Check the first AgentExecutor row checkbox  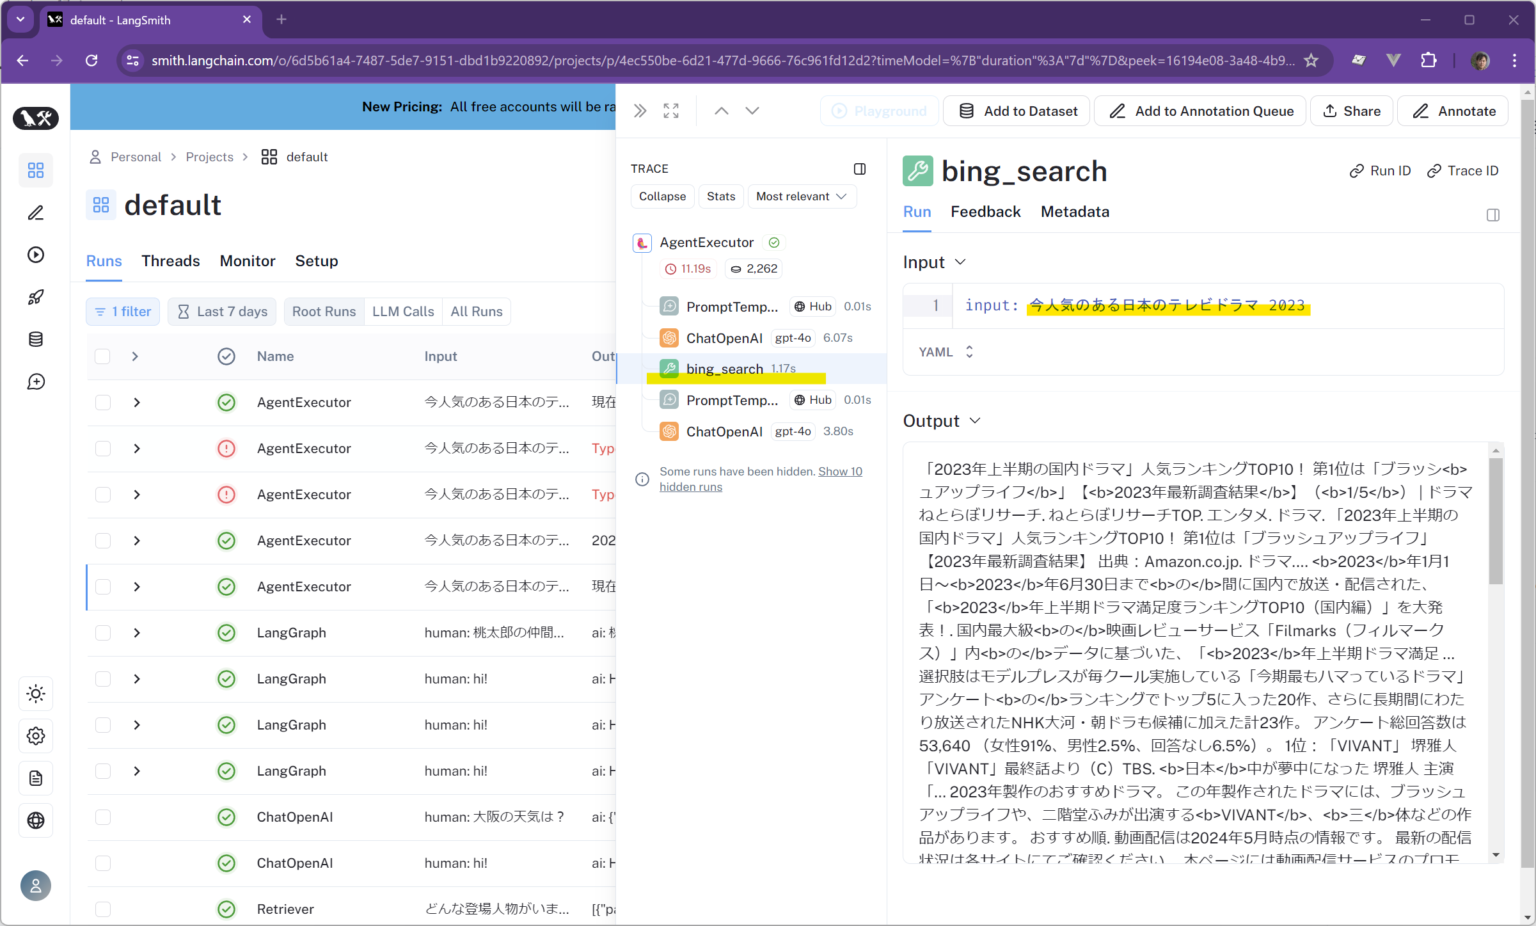point(103,402)
